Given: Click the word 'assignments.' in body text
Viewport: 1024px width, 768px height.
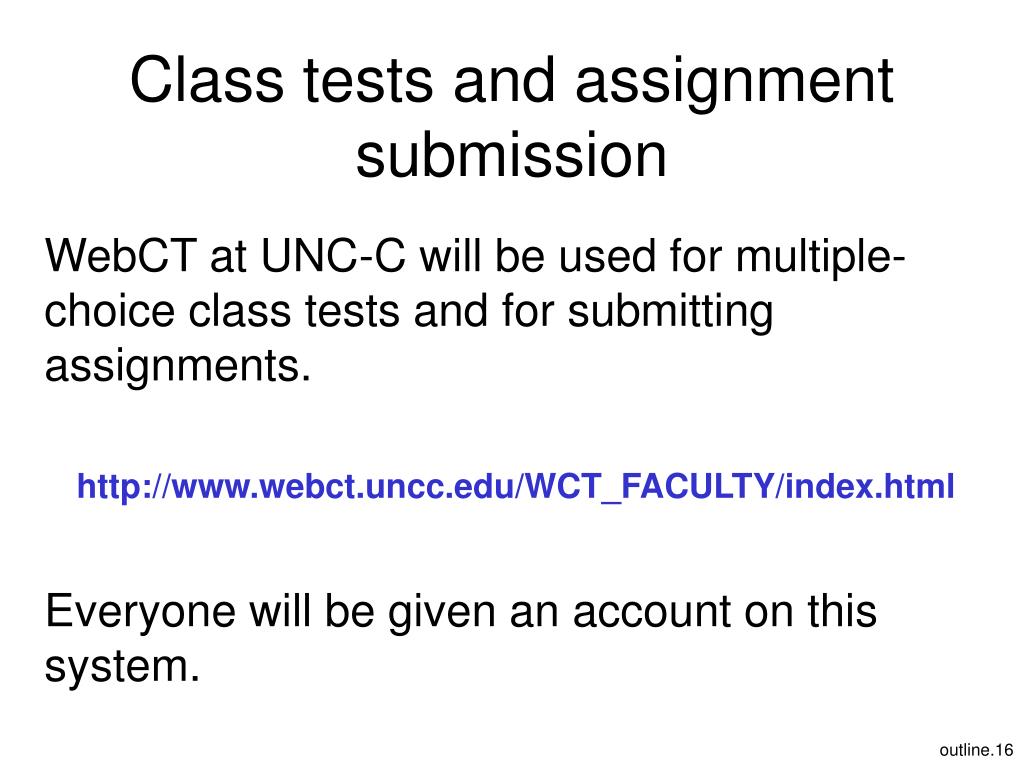Looking at the screenshot, I should (178, 366).
